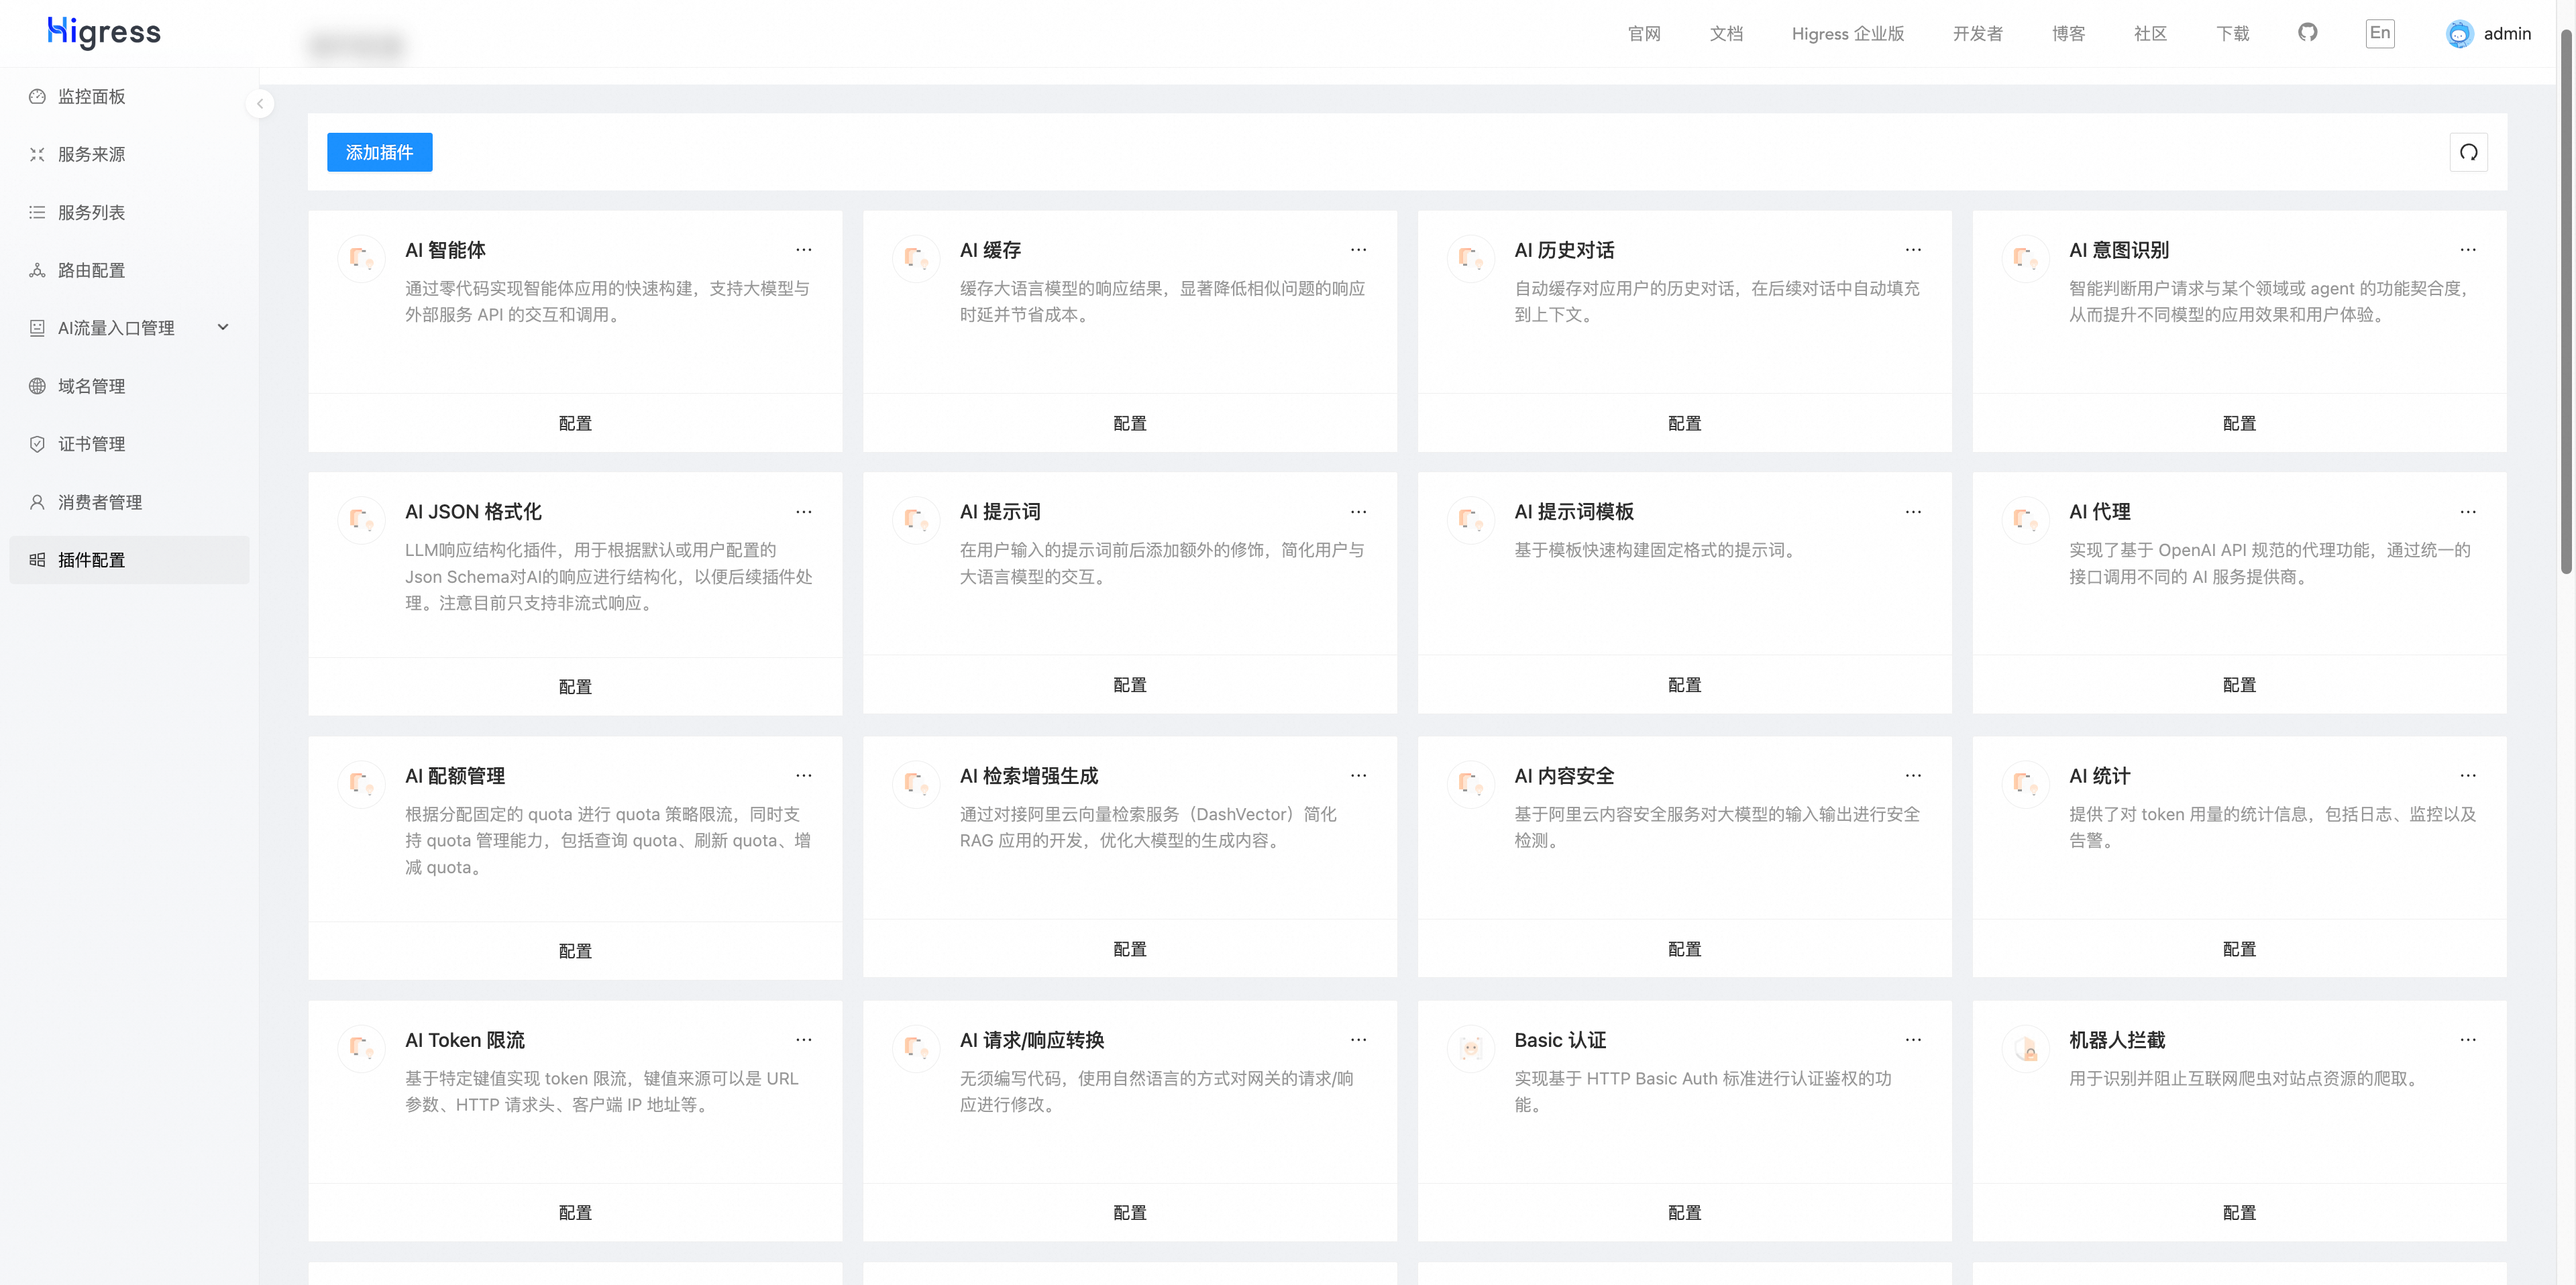Viewport: 2576px width, 1285px height.
Task: Click the AI 智能体 plugin icon
Action: coord(361,258)
